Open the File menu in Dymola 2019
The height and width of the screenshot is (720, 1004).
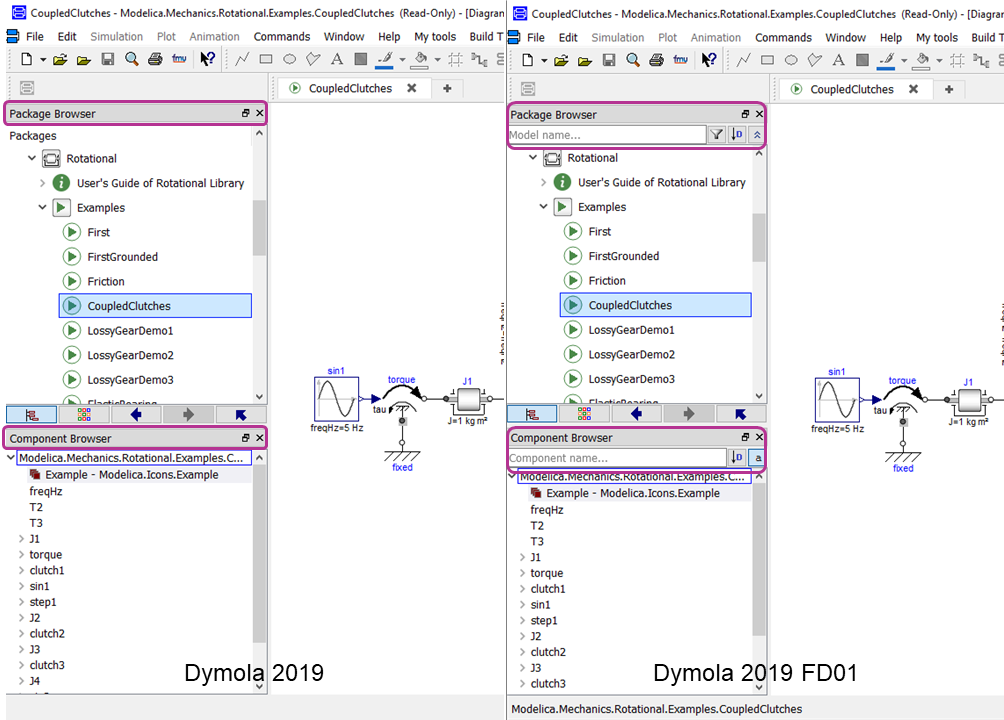35,37
